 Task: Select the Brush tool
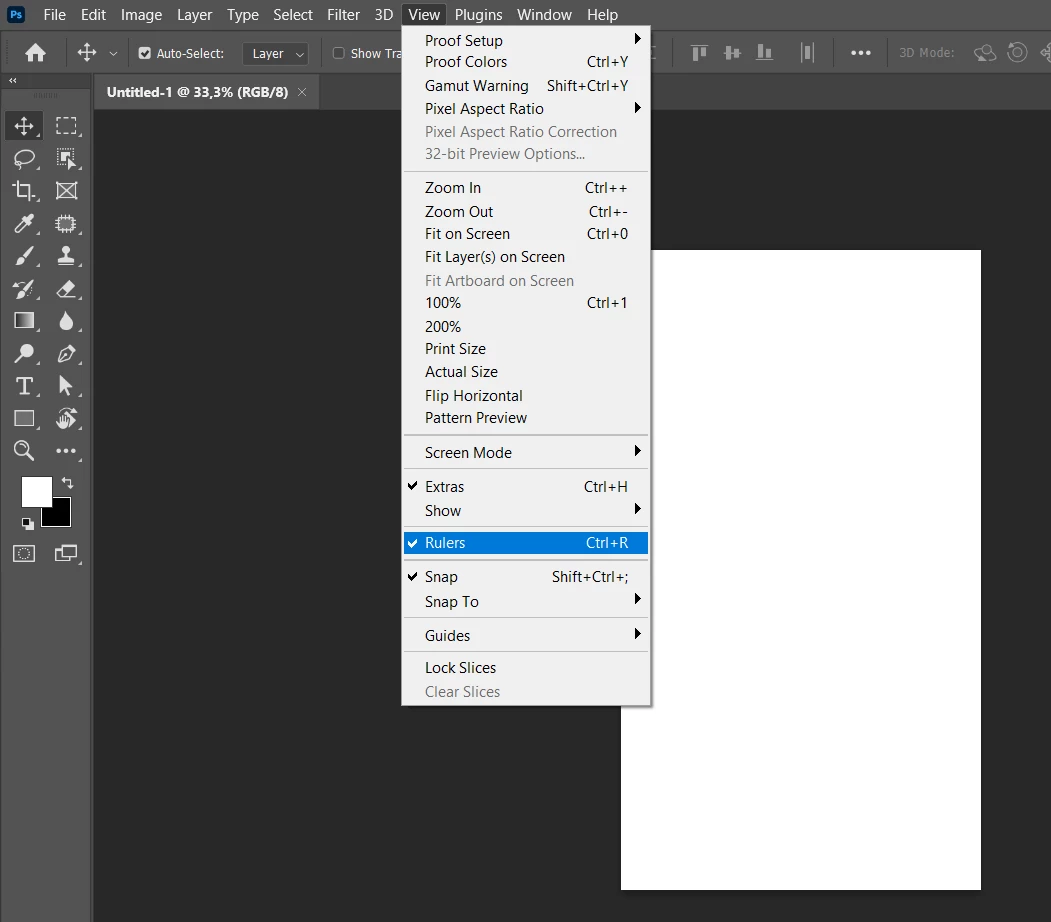[24, 255]
